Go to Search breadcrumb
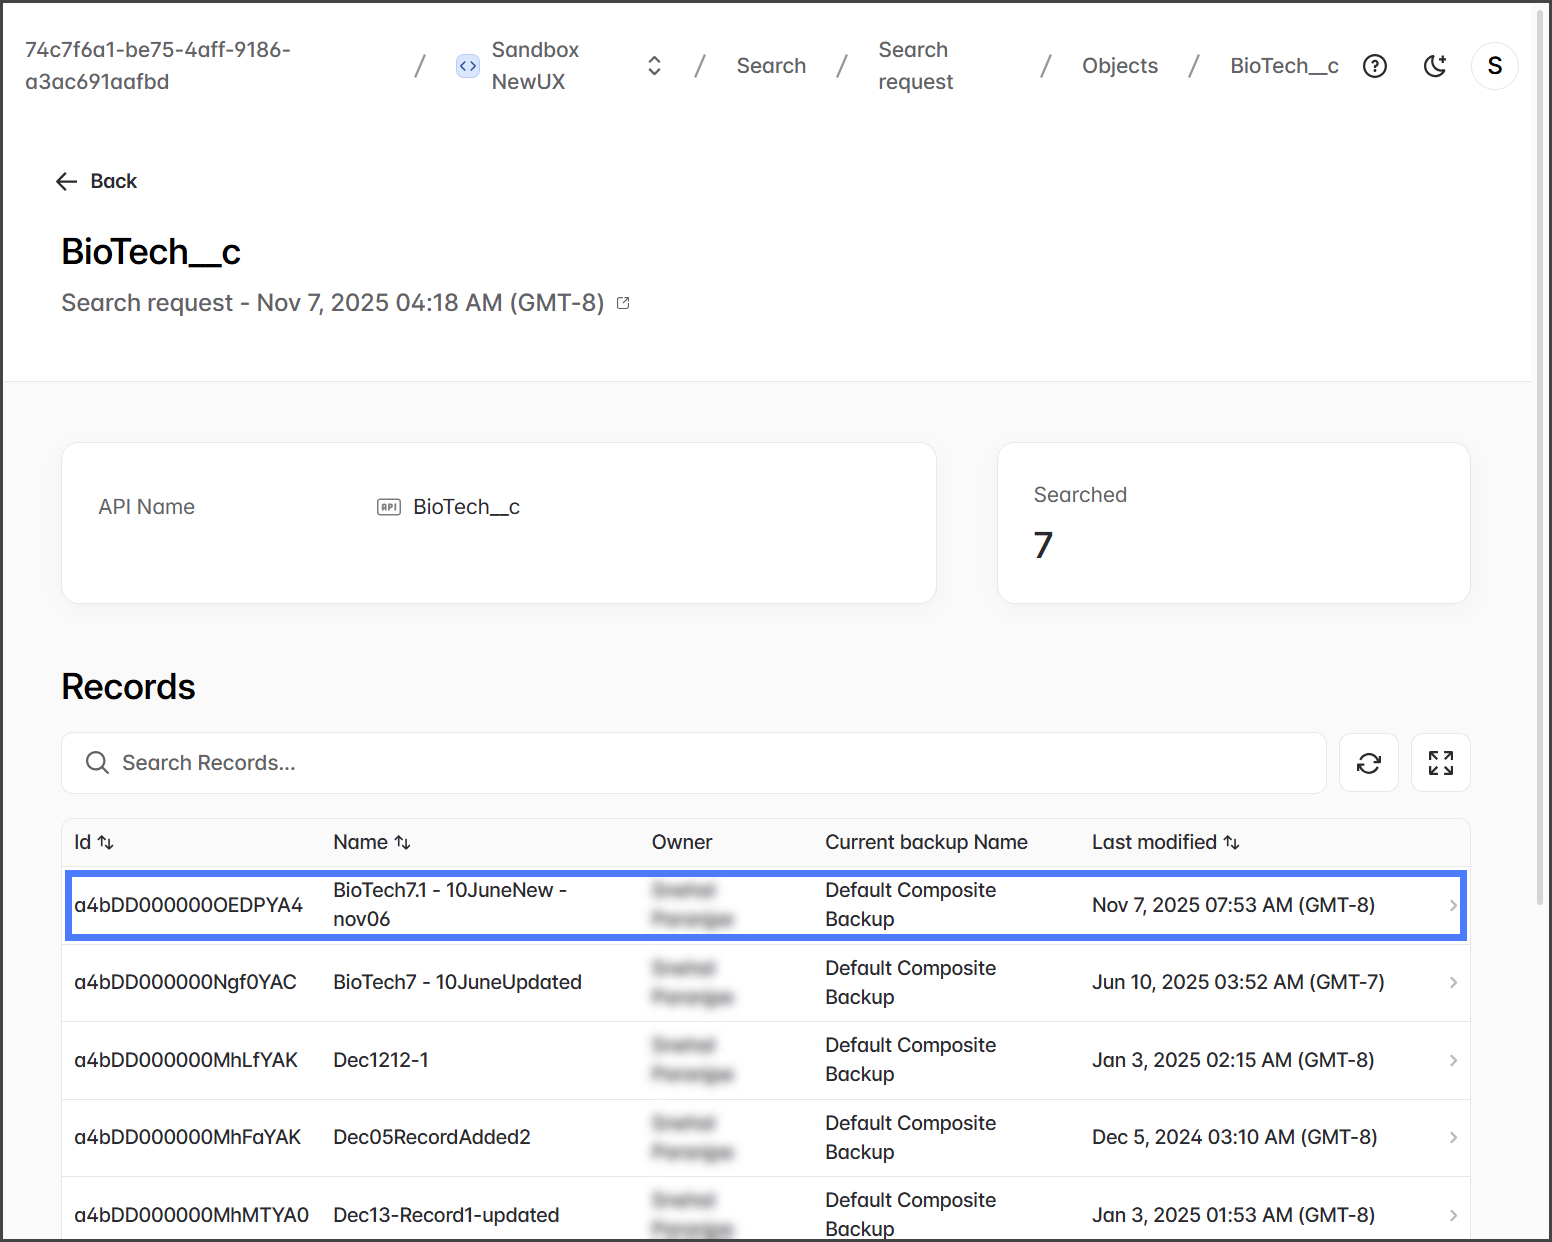The image size is (1552, 1242). (770, 66)
